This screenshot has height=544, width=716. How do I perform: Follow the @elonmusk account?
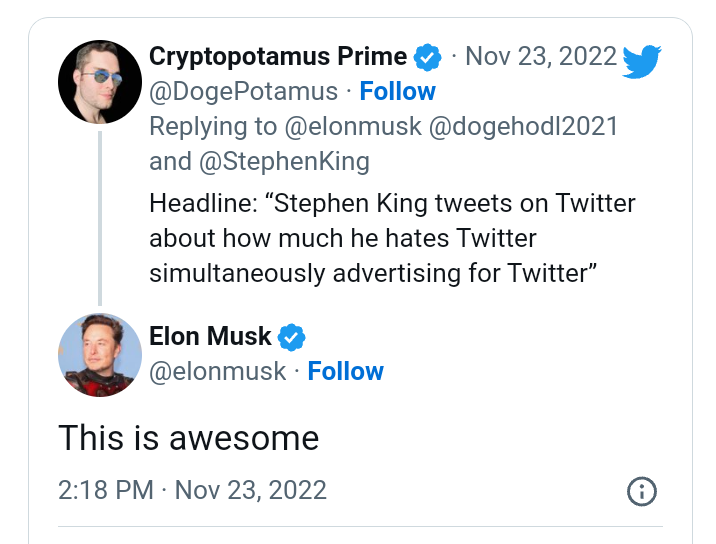pyautogui.click(x=345, y=371)
